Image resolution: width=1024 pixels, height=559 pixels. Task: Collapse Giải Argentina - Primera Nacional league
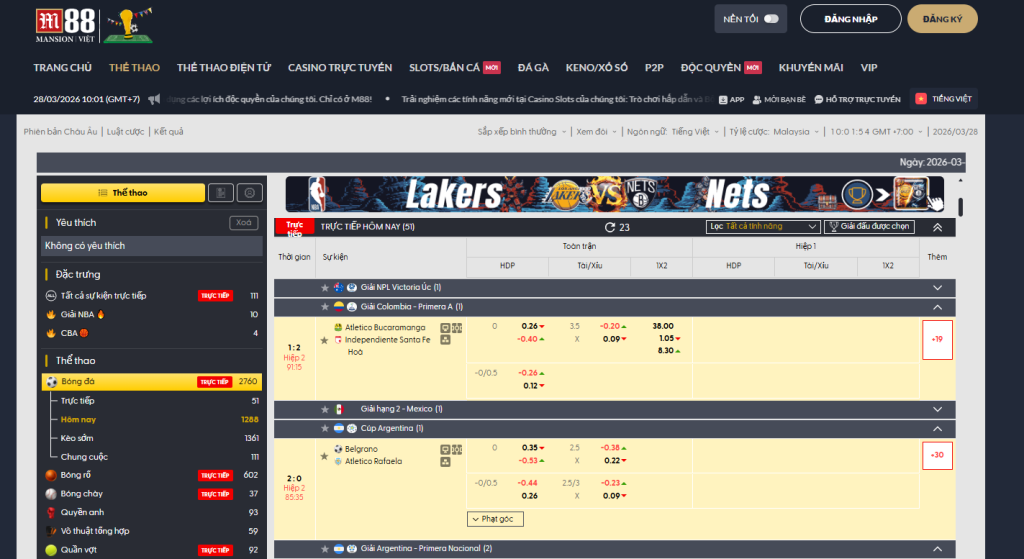click(937, 549)
